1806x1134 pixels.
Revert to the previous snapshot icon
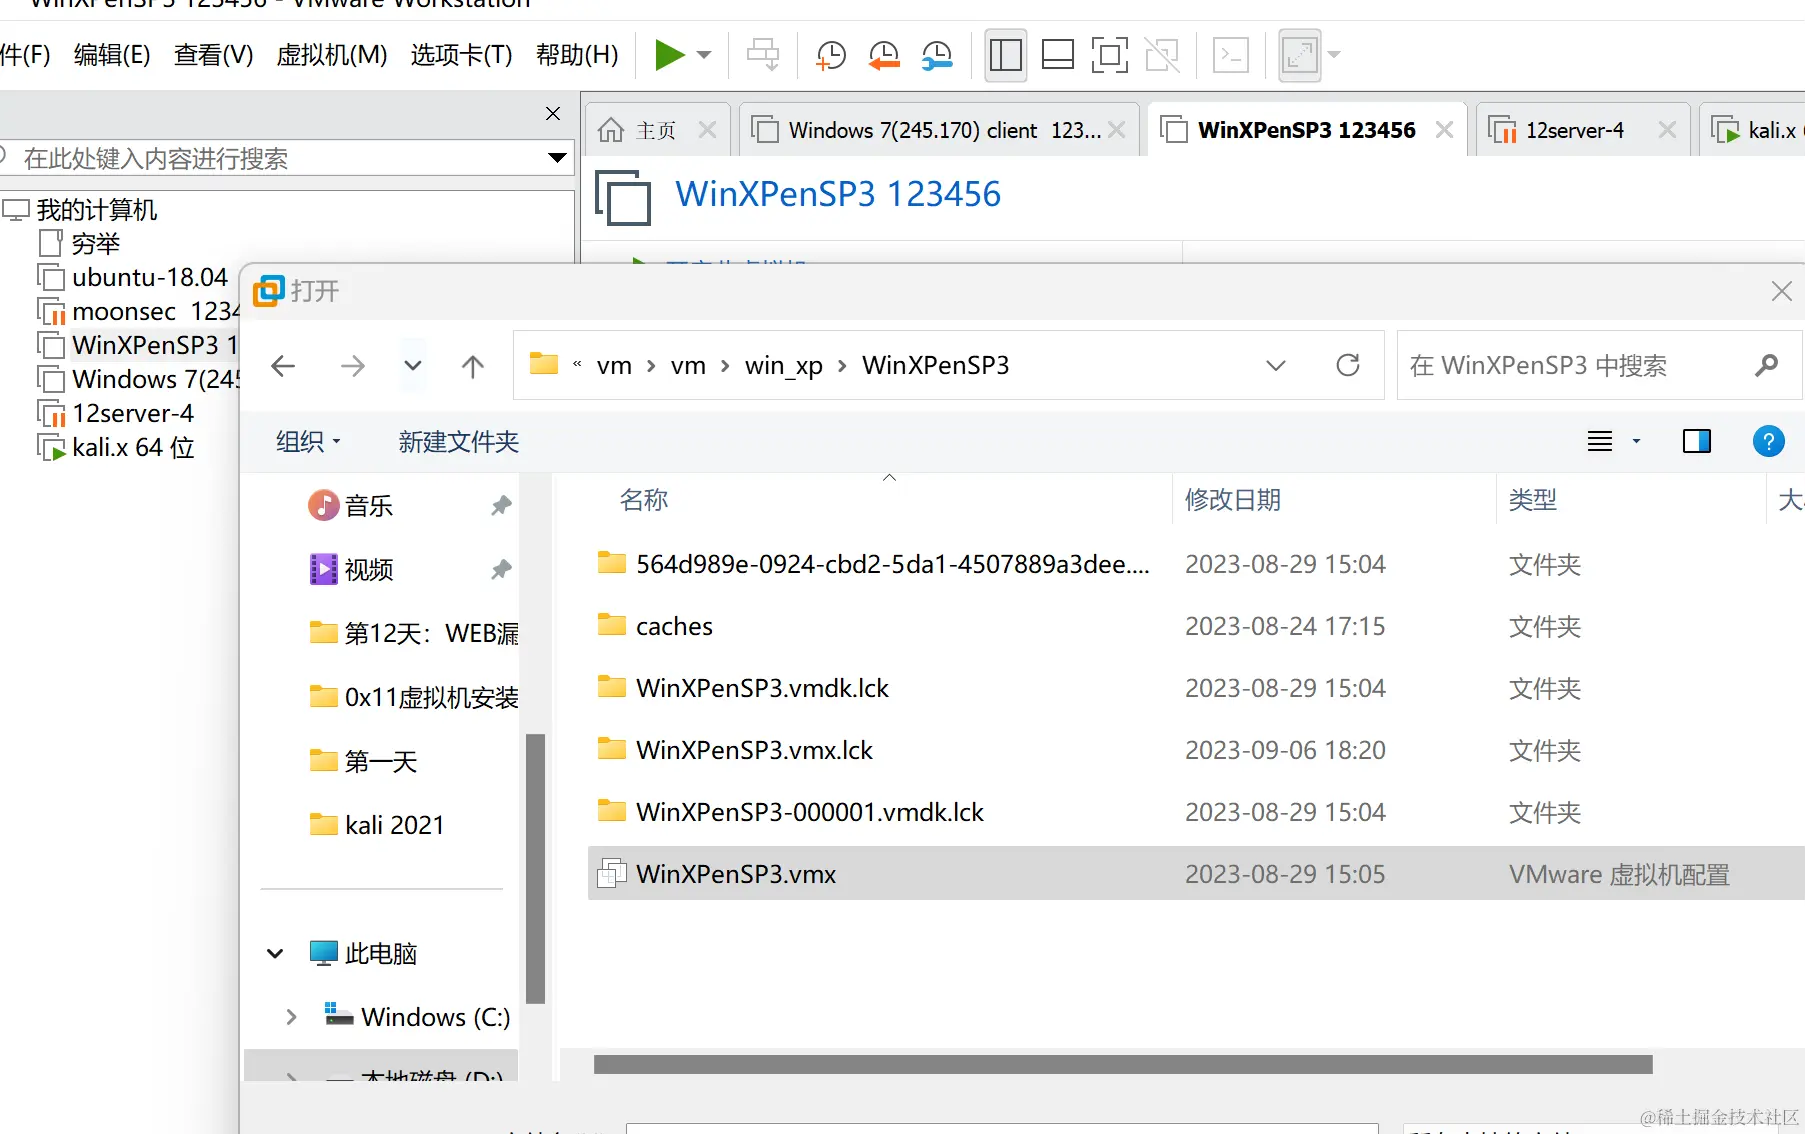tap(884, 55)
